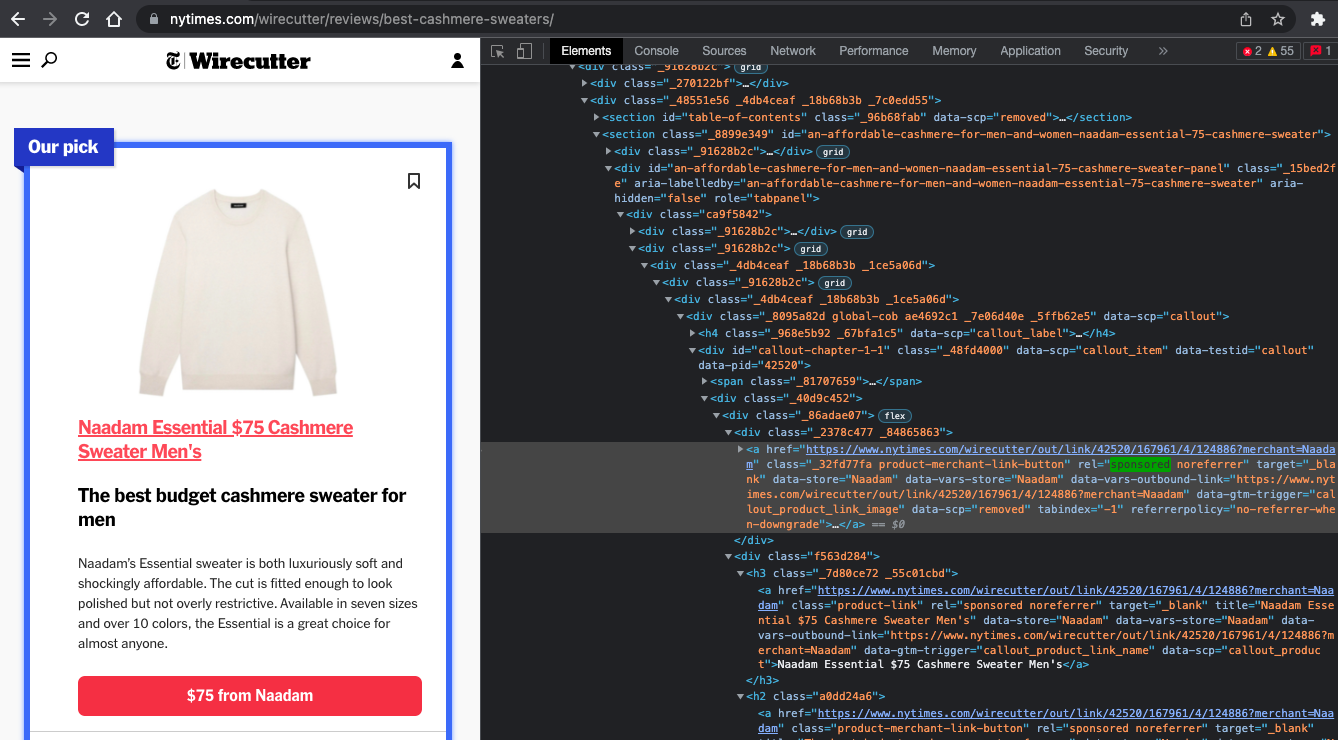Select the Wirecutter search icon
Viewport: 1338px width, 740px height.
point(49,60)
